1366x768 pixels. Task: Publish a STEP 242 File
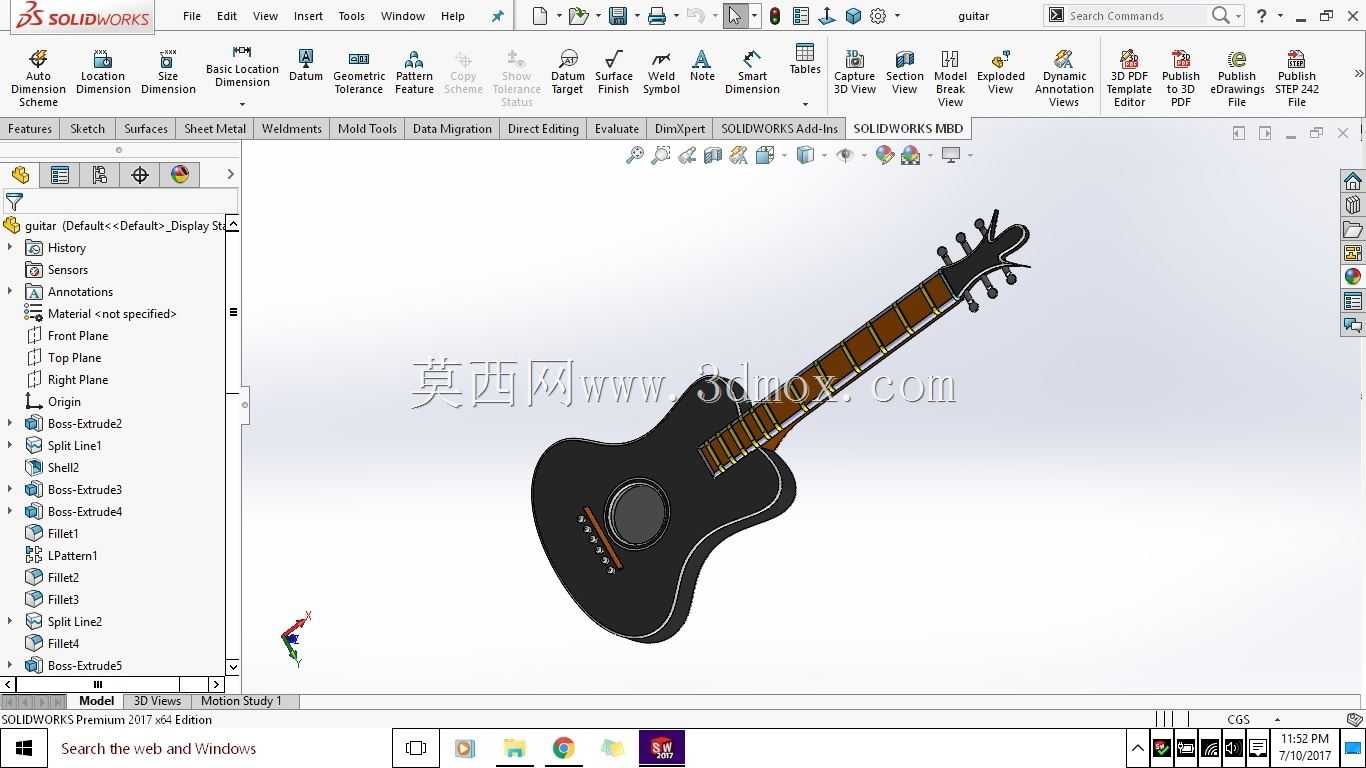pos(1297,78)
